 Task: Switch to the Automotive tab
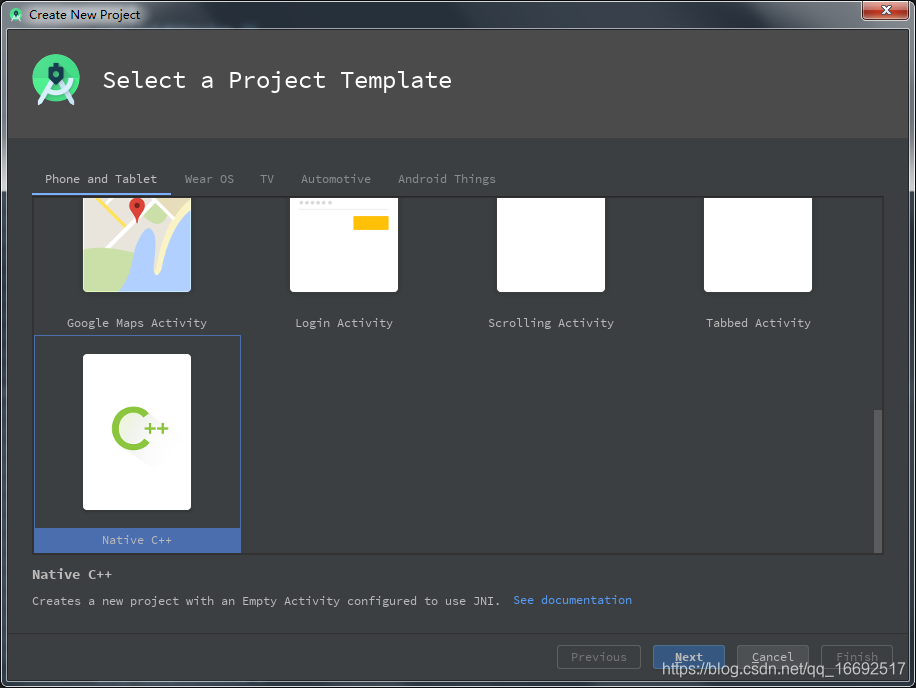335,179
